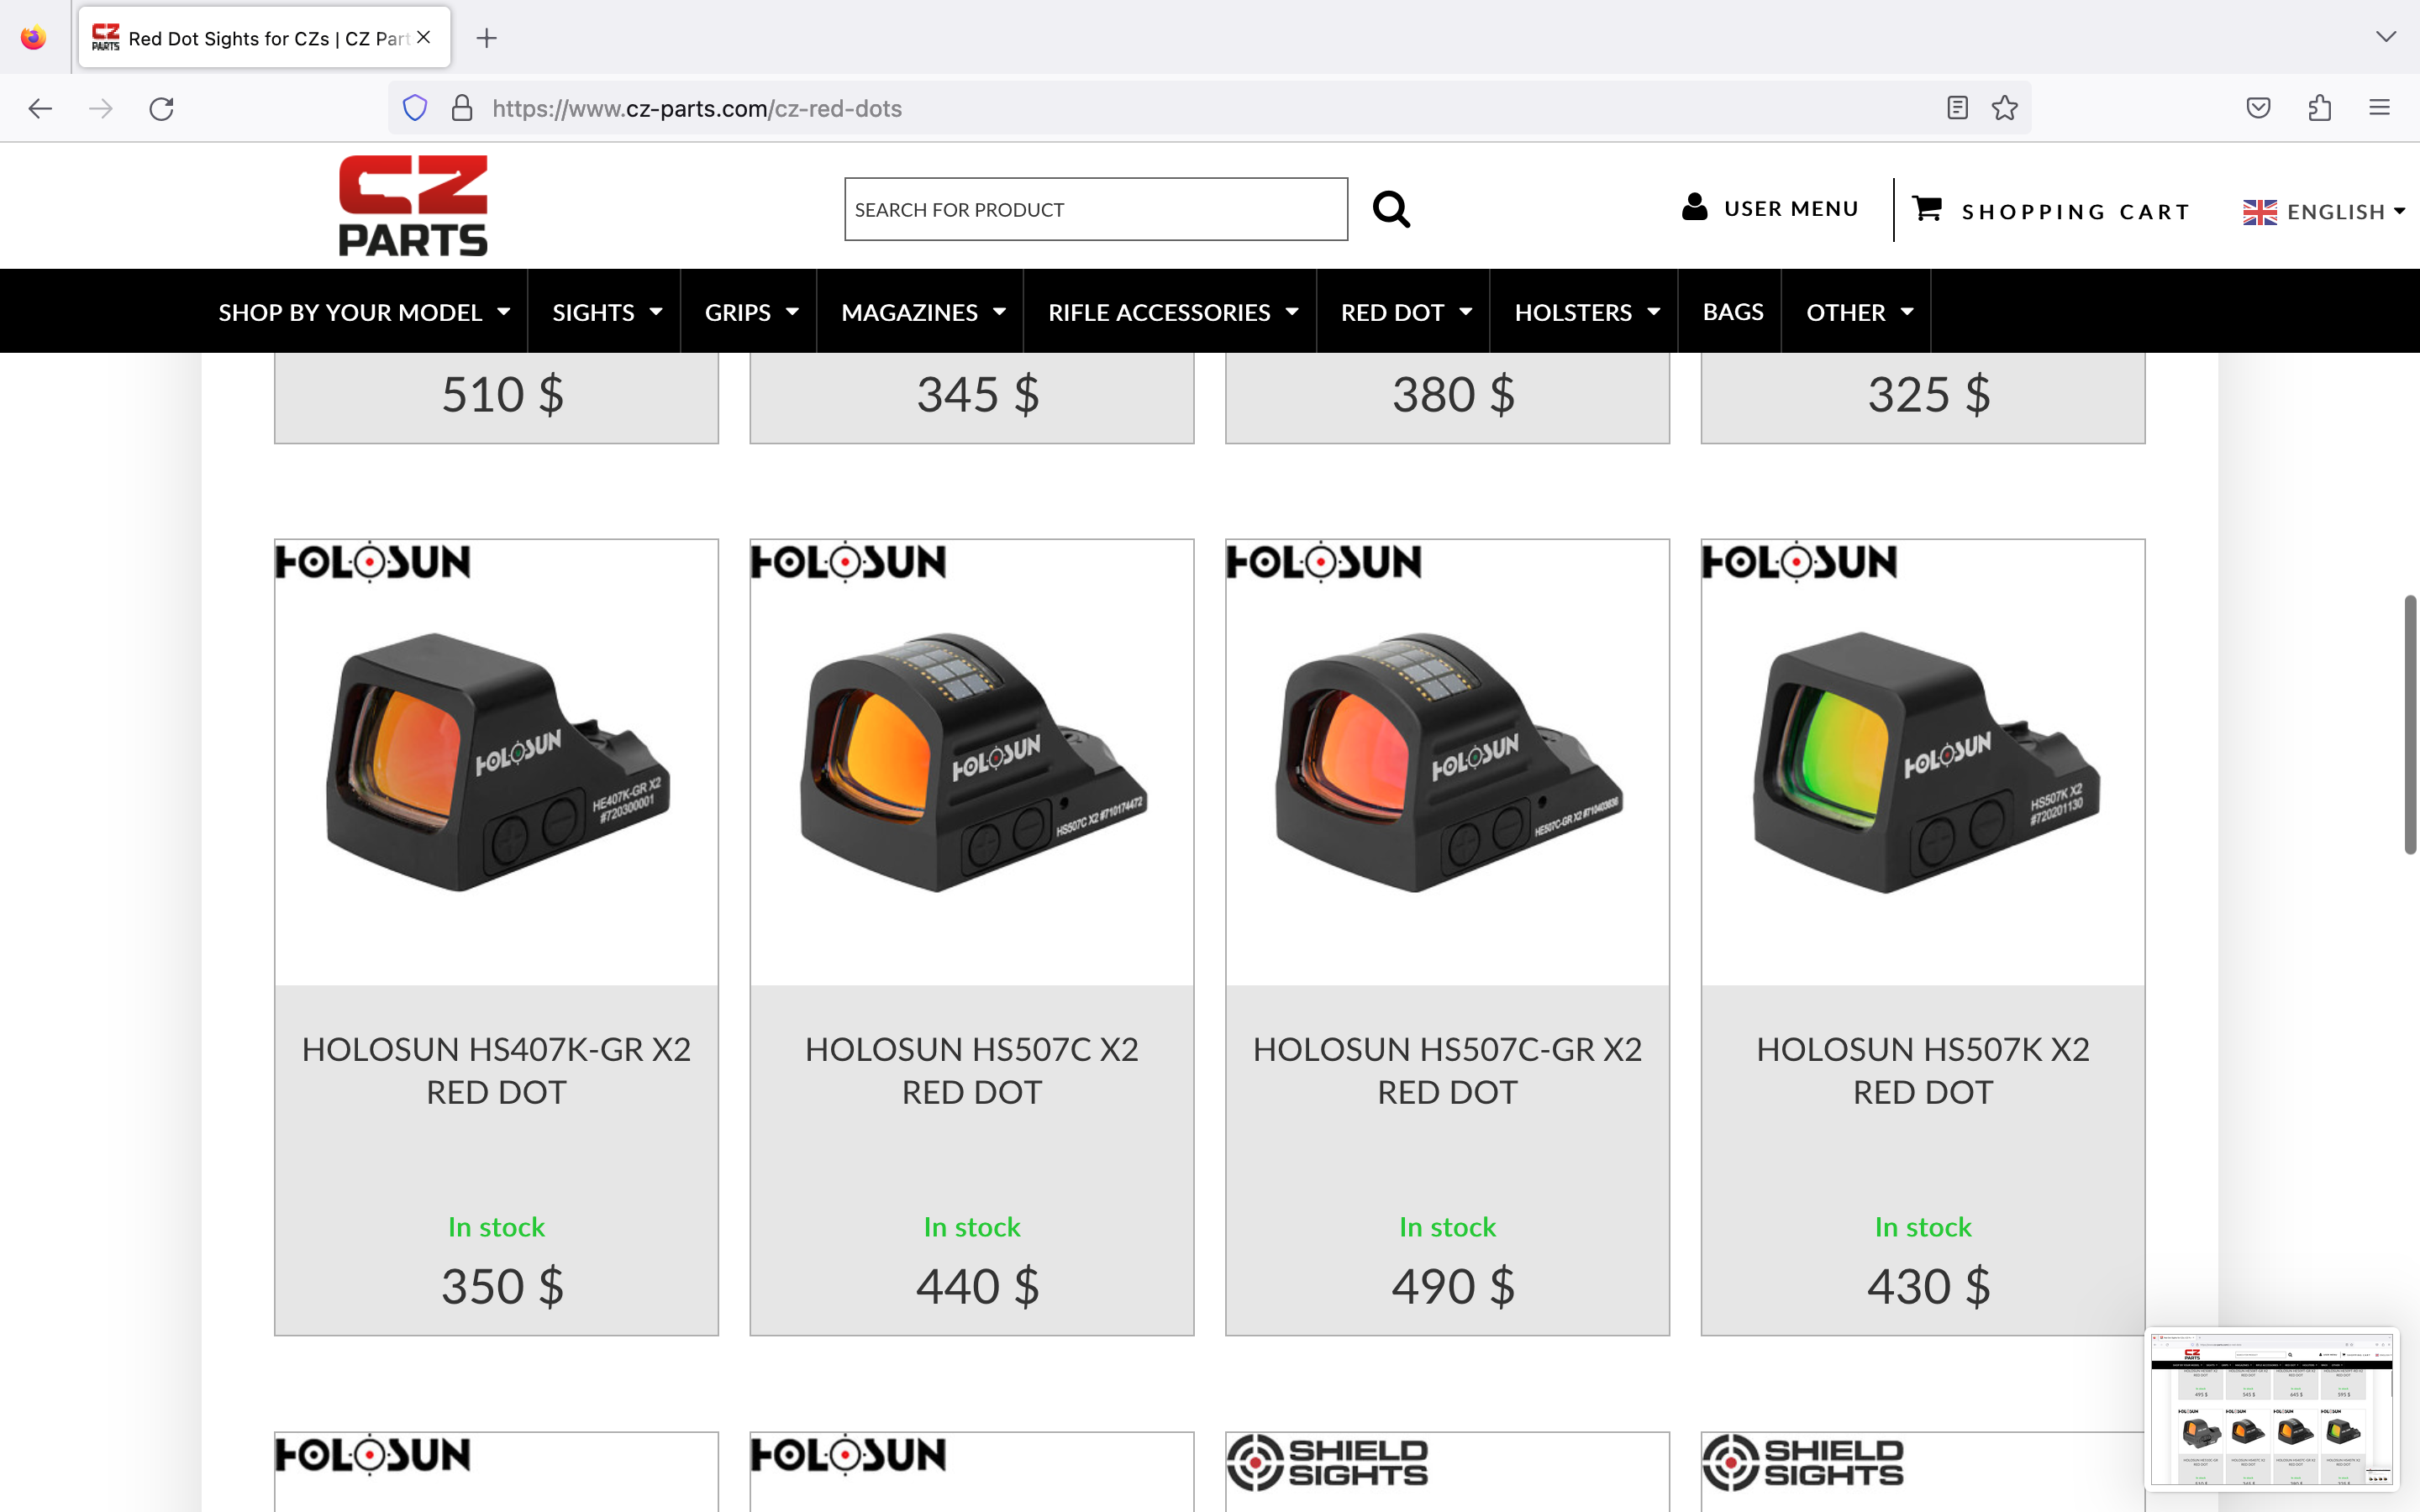This screenshot has height=1512, width=2420.
Task: Open Firefox tracking protection shield icon
Action: [415, 108]
